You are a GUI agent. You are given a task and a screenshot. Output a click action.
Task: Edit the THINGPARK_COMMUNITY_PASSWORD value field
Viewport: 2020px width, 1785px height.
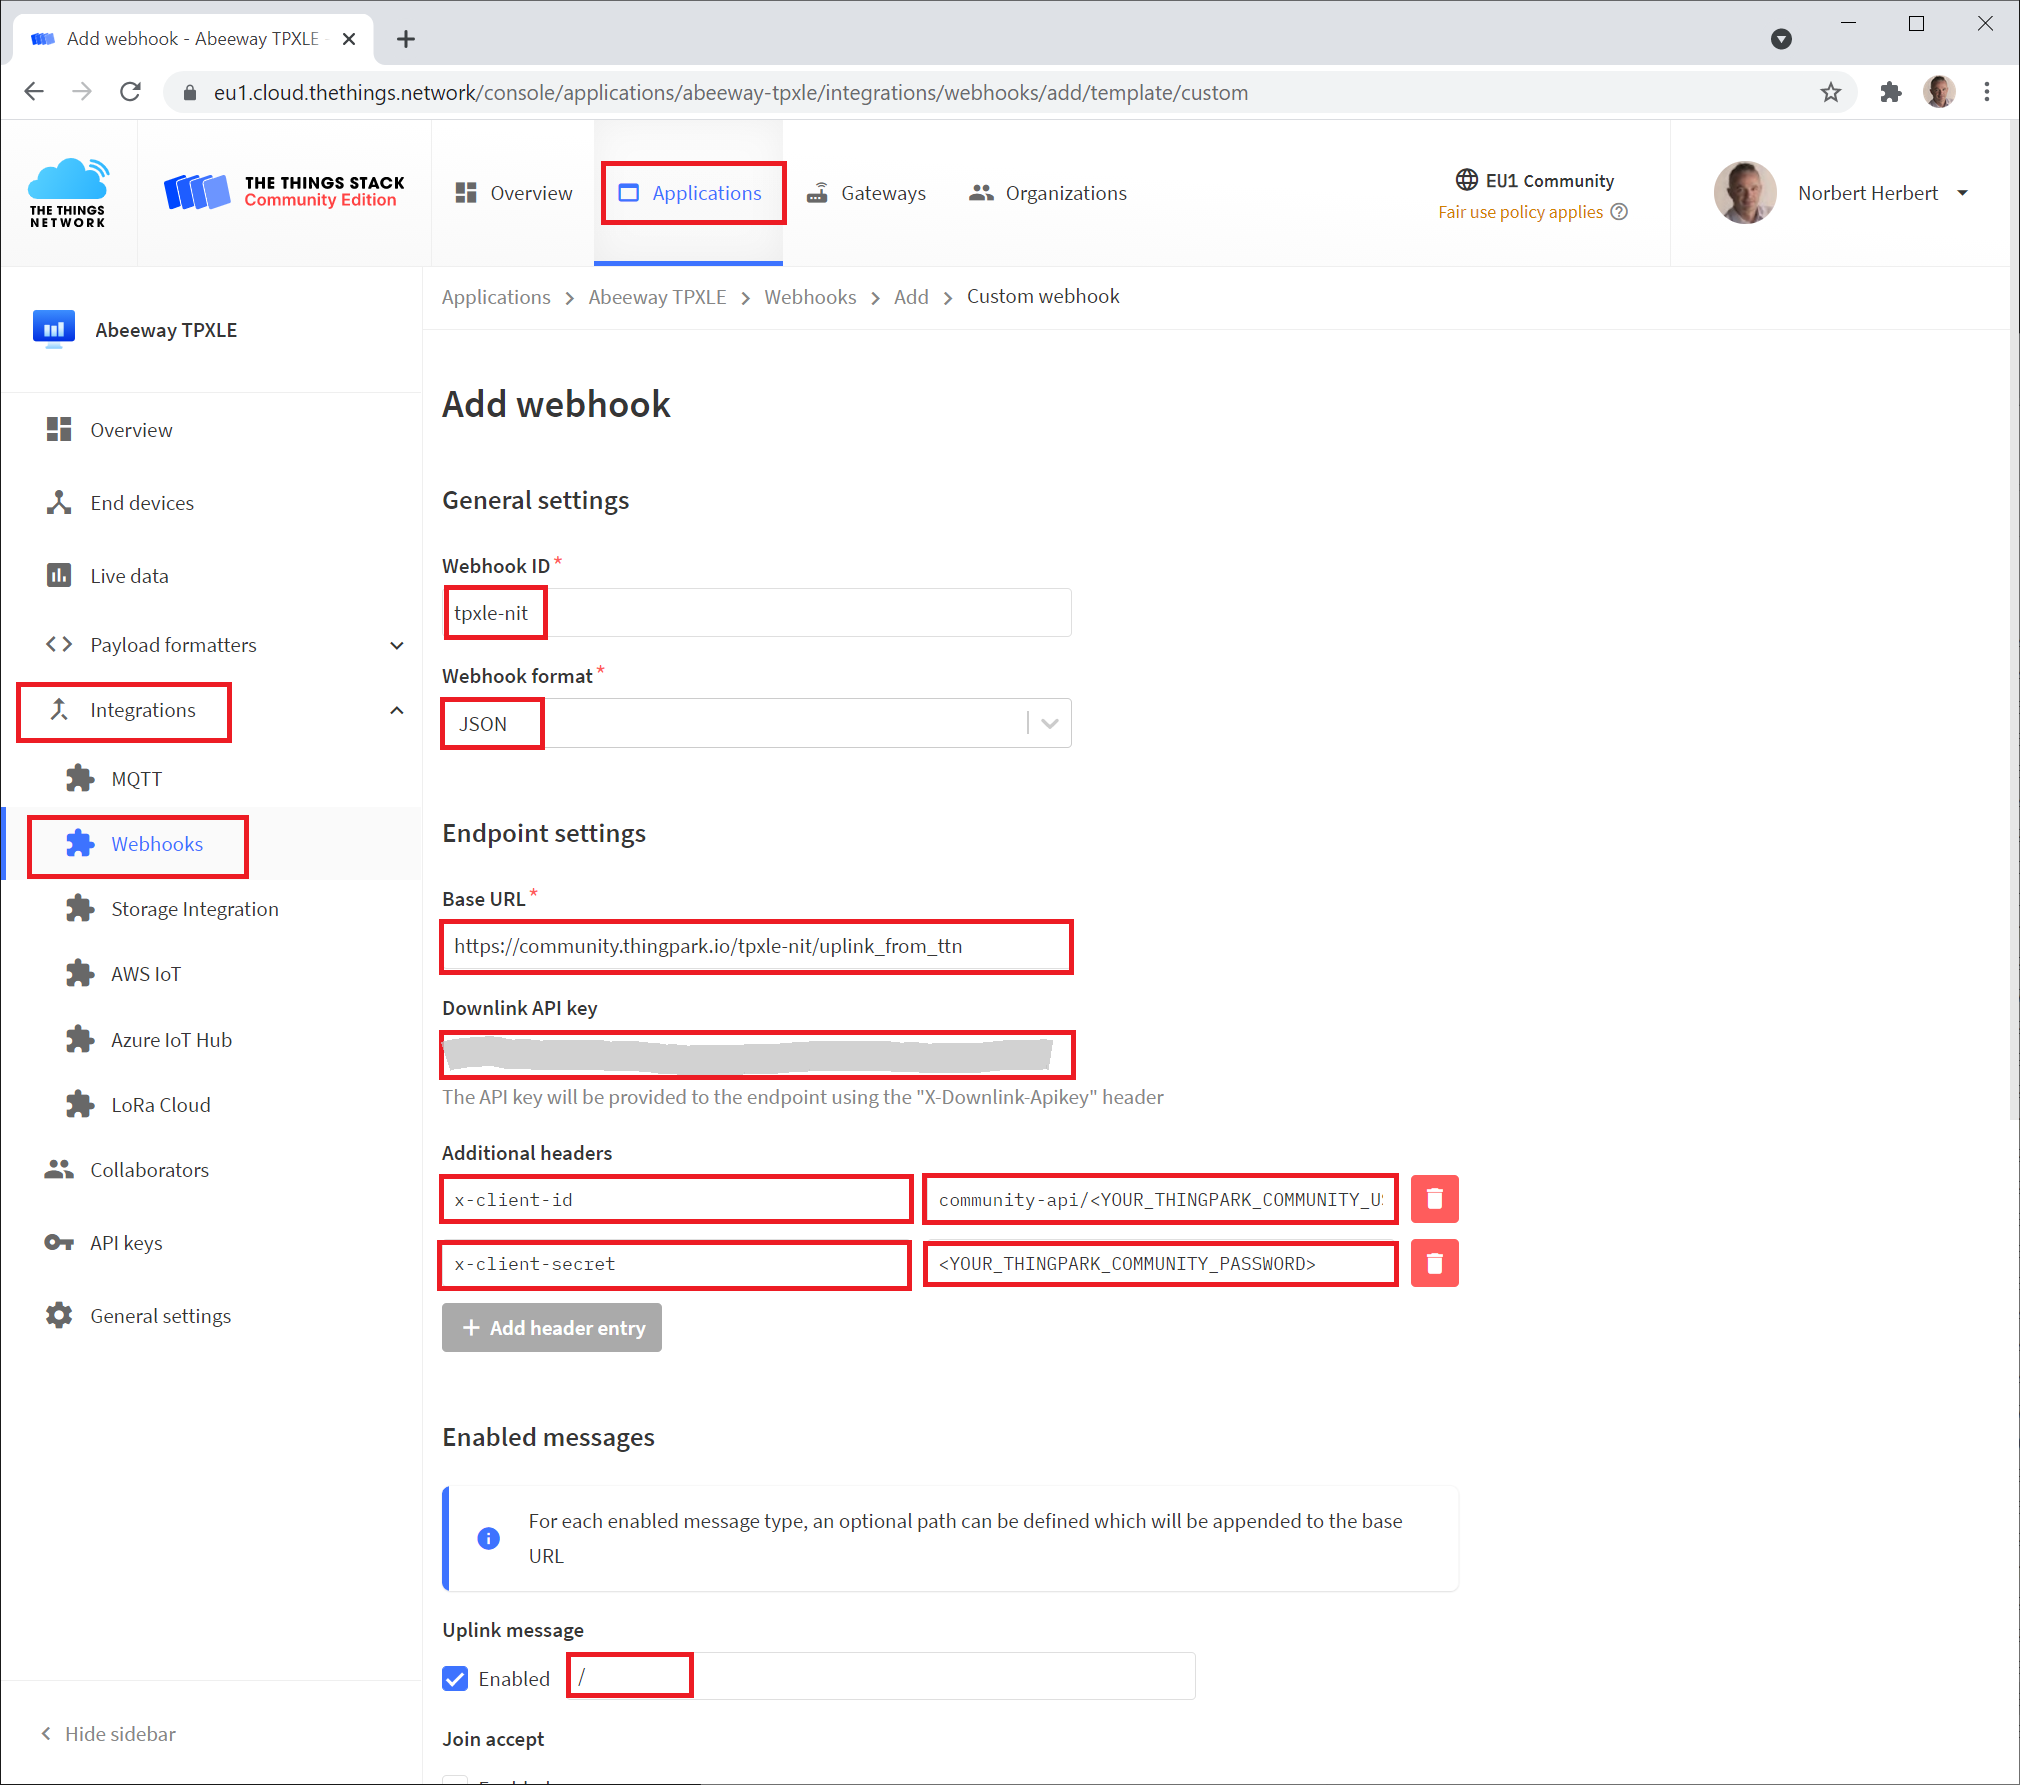[x=1160, y=1264]
